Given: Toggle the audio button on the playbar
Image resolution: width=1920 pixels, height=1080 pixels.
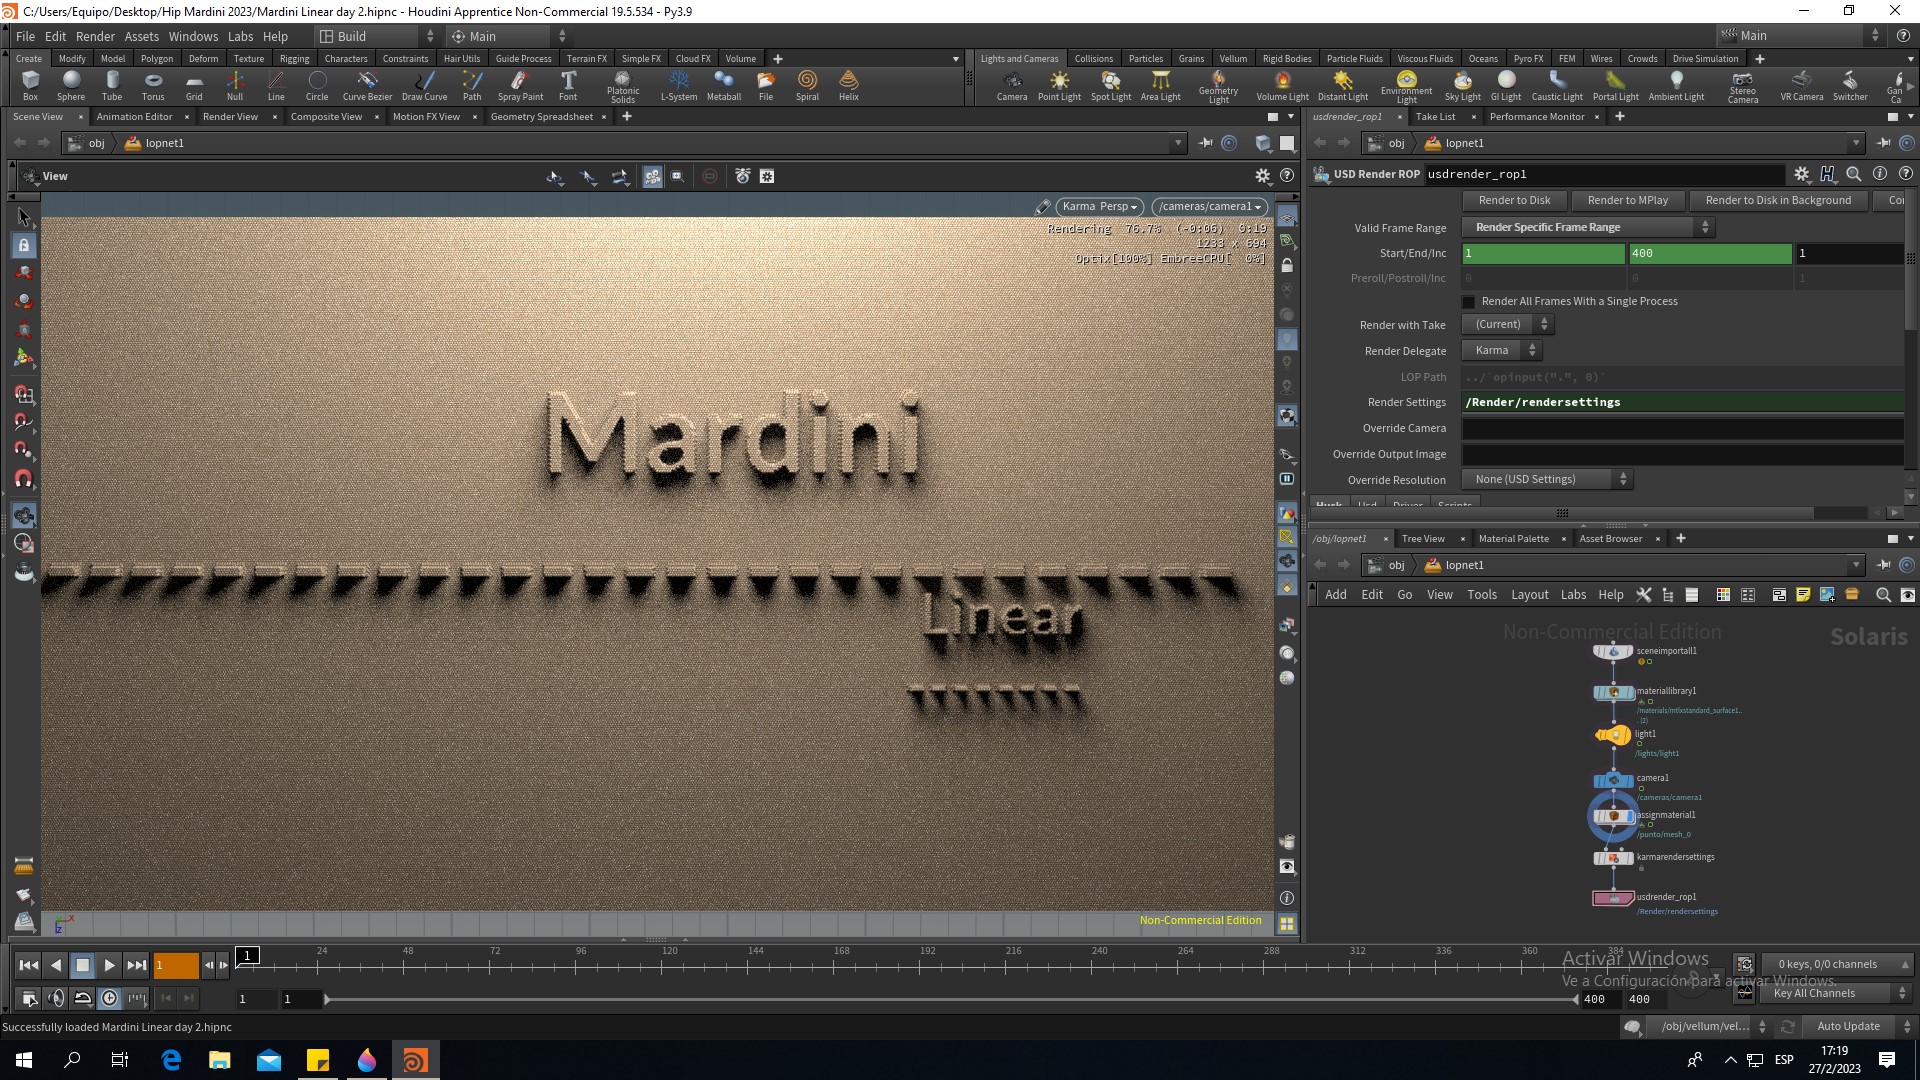Looking at the screenshot, I should pos(56,998).
